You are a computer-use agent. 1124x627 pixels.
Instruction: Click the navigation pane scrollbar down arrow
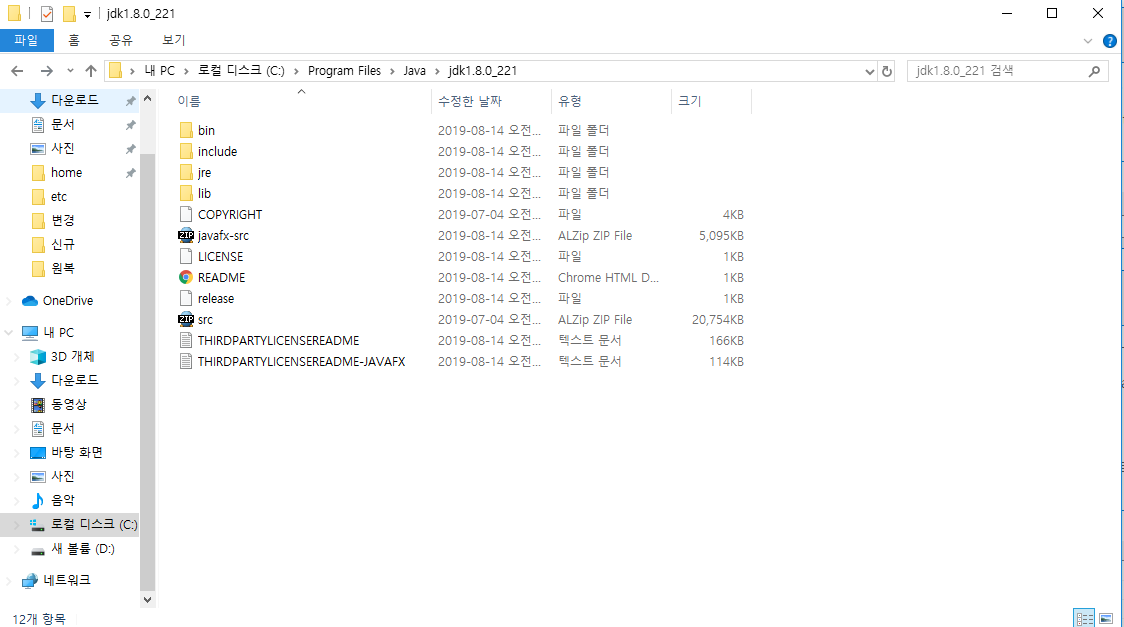[x=148, y=600]
